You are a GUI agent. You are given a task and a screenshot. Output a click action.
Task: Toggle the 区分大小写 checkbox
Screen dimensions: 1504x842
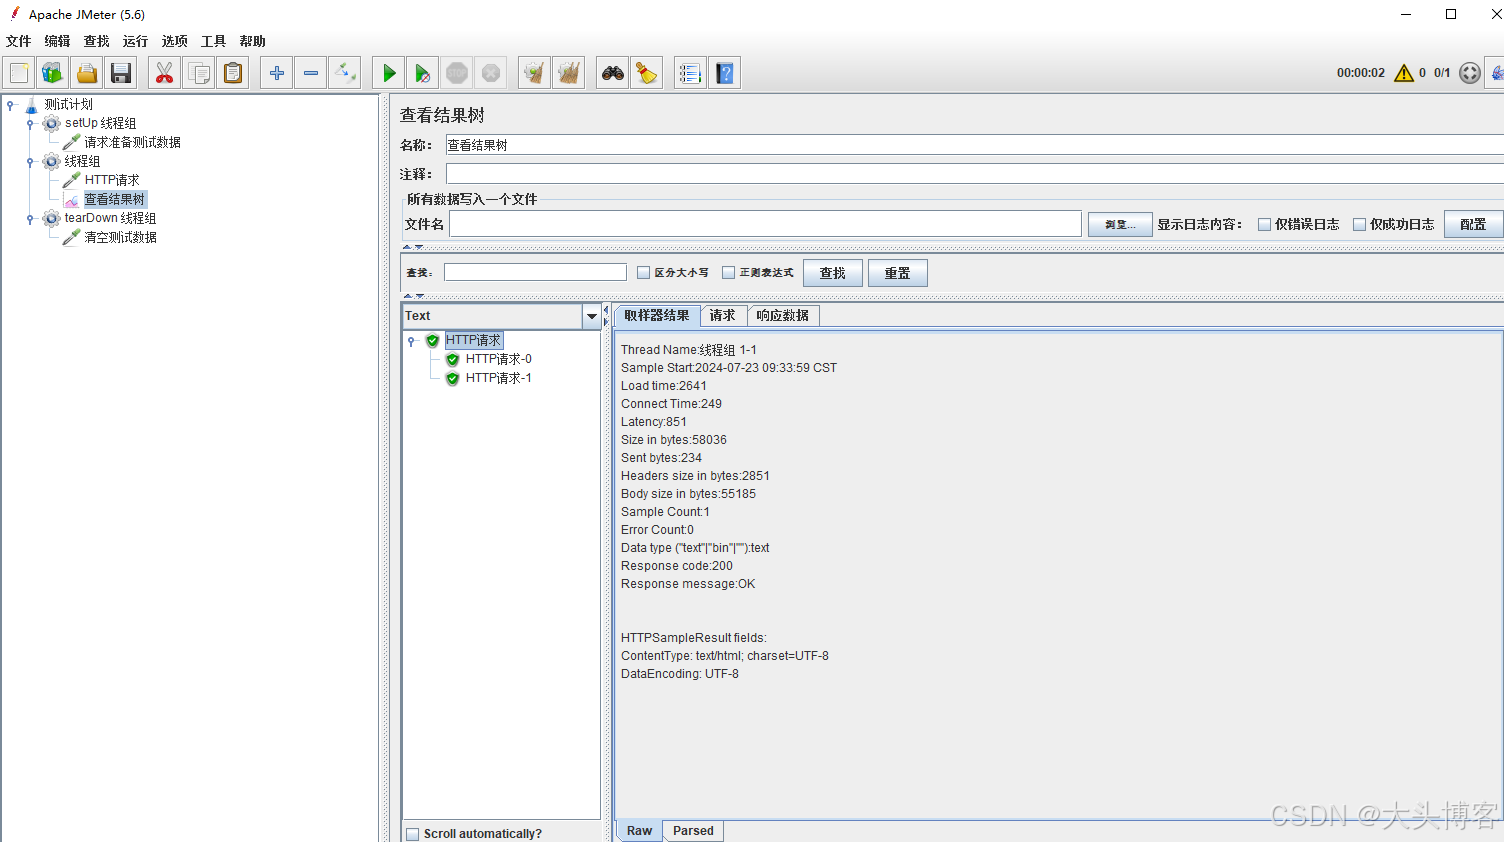point(644,273)
